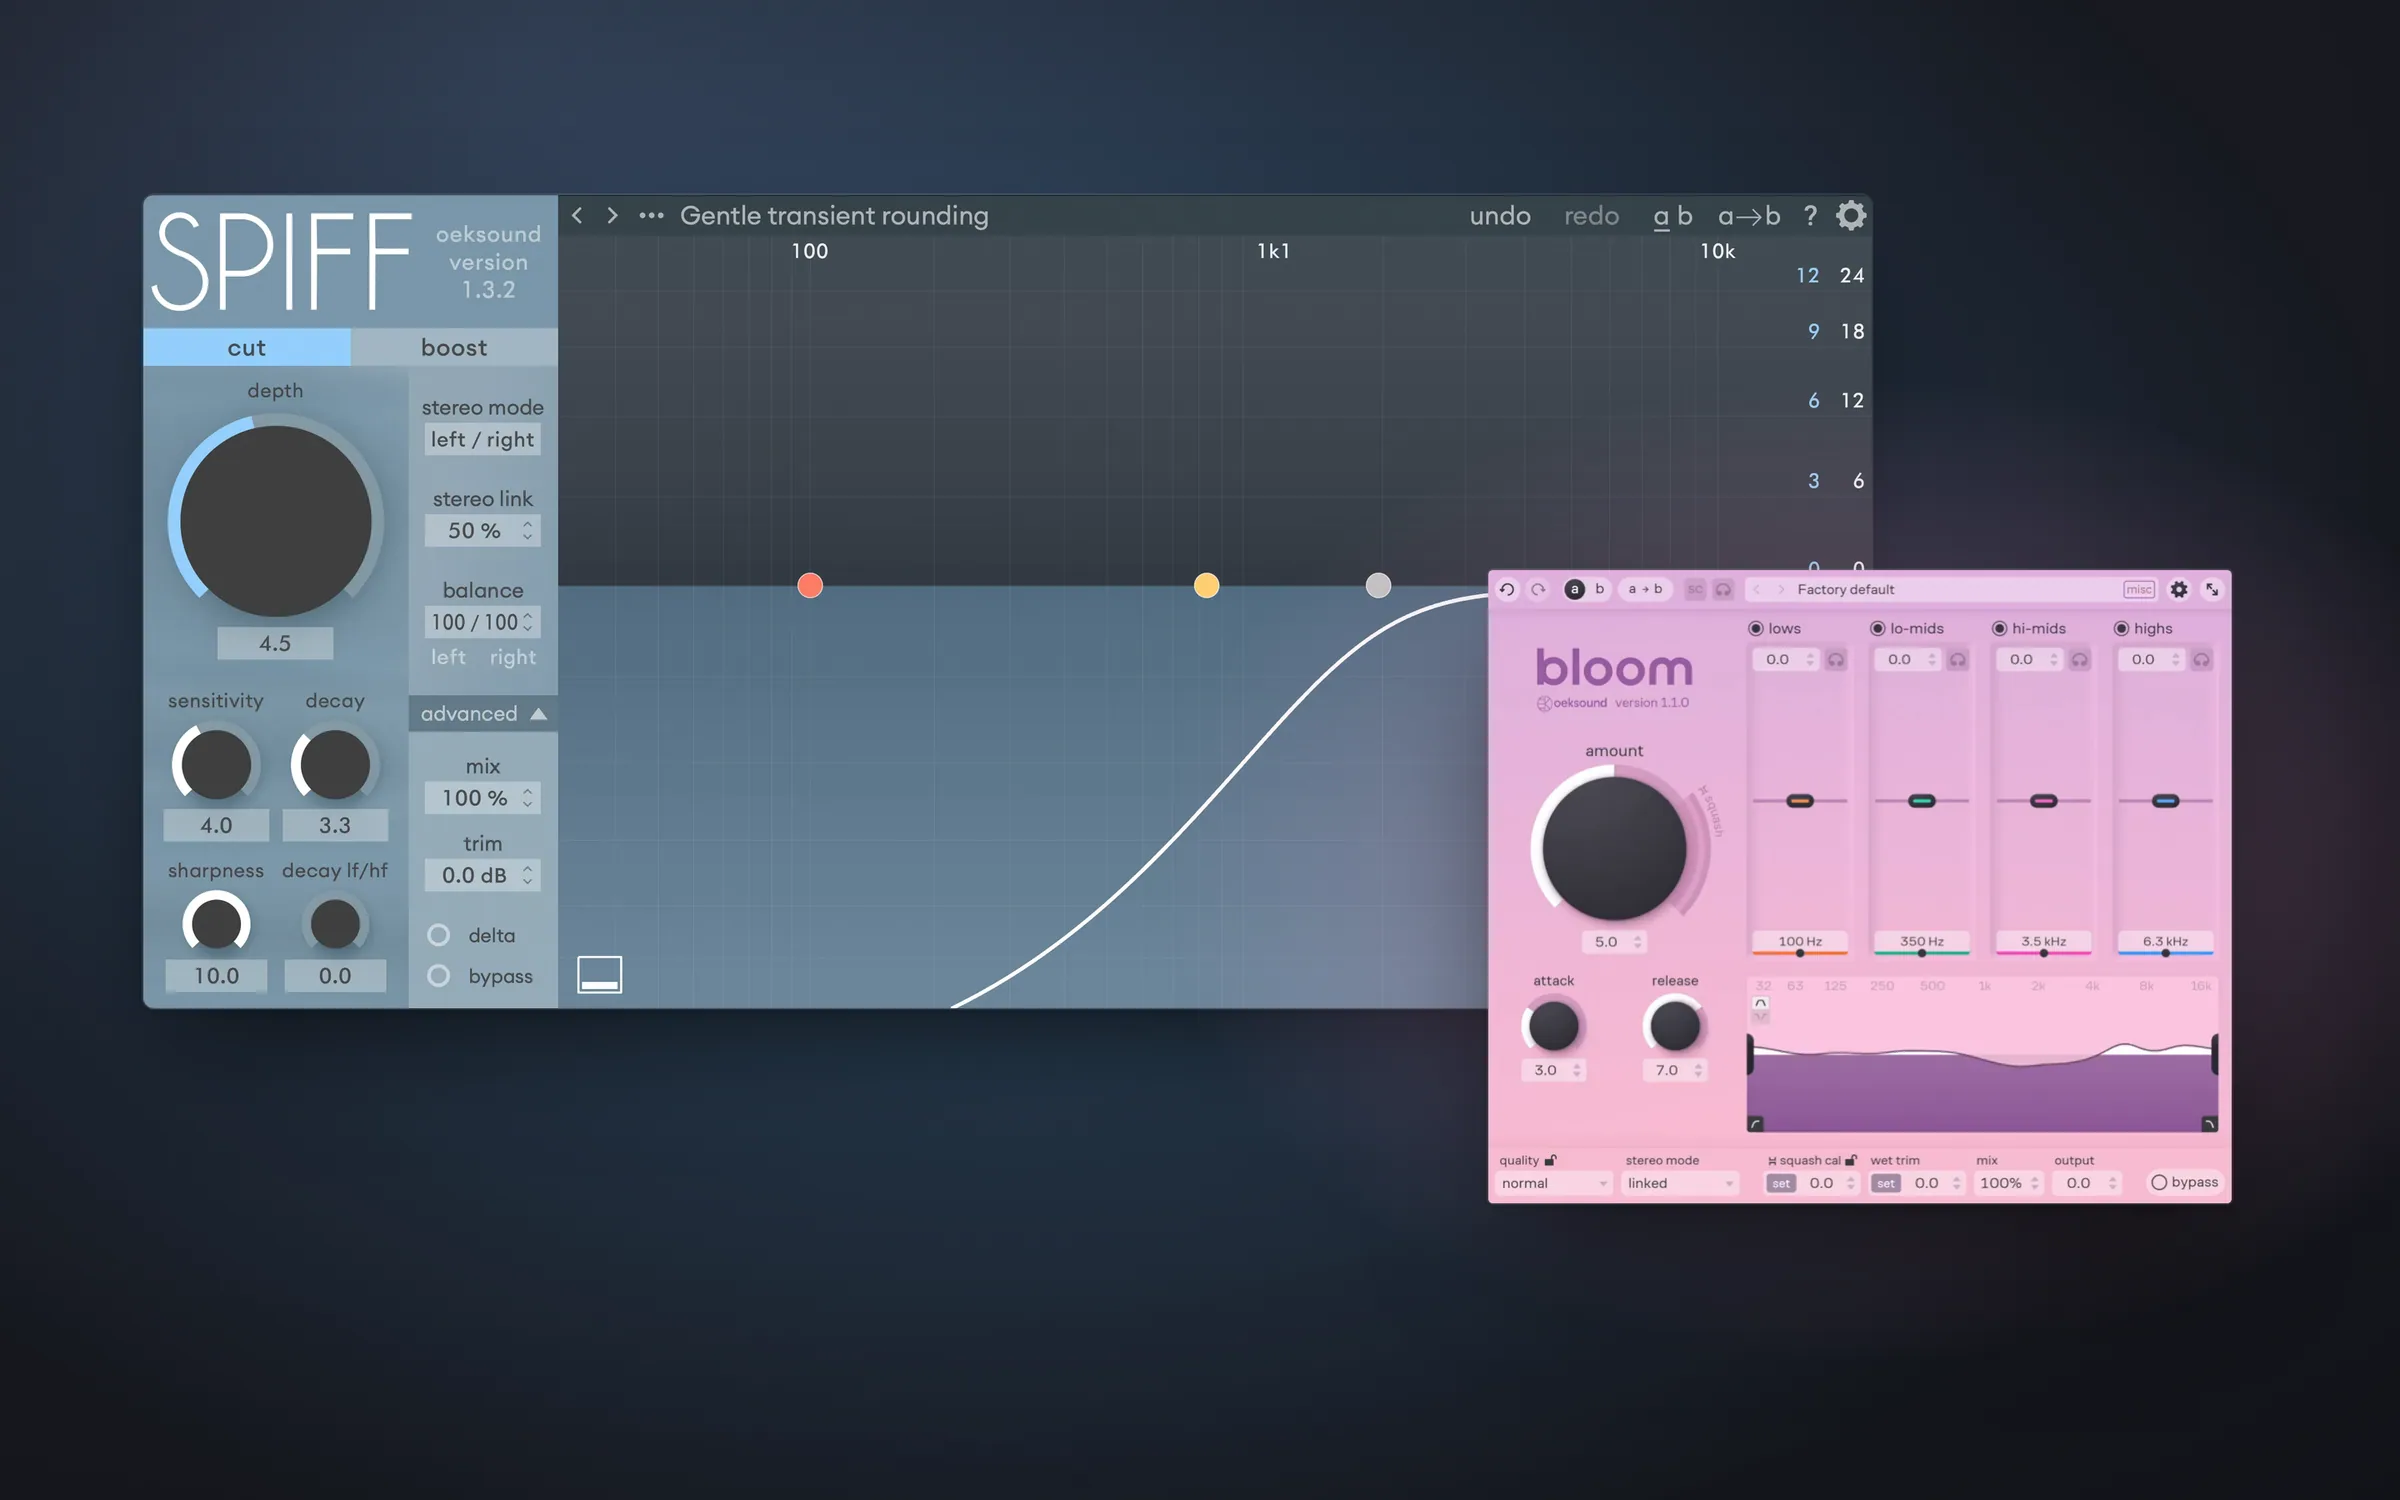2400x1500 pixels.
Task: Switch bloom to state a
Action: 1574,589
